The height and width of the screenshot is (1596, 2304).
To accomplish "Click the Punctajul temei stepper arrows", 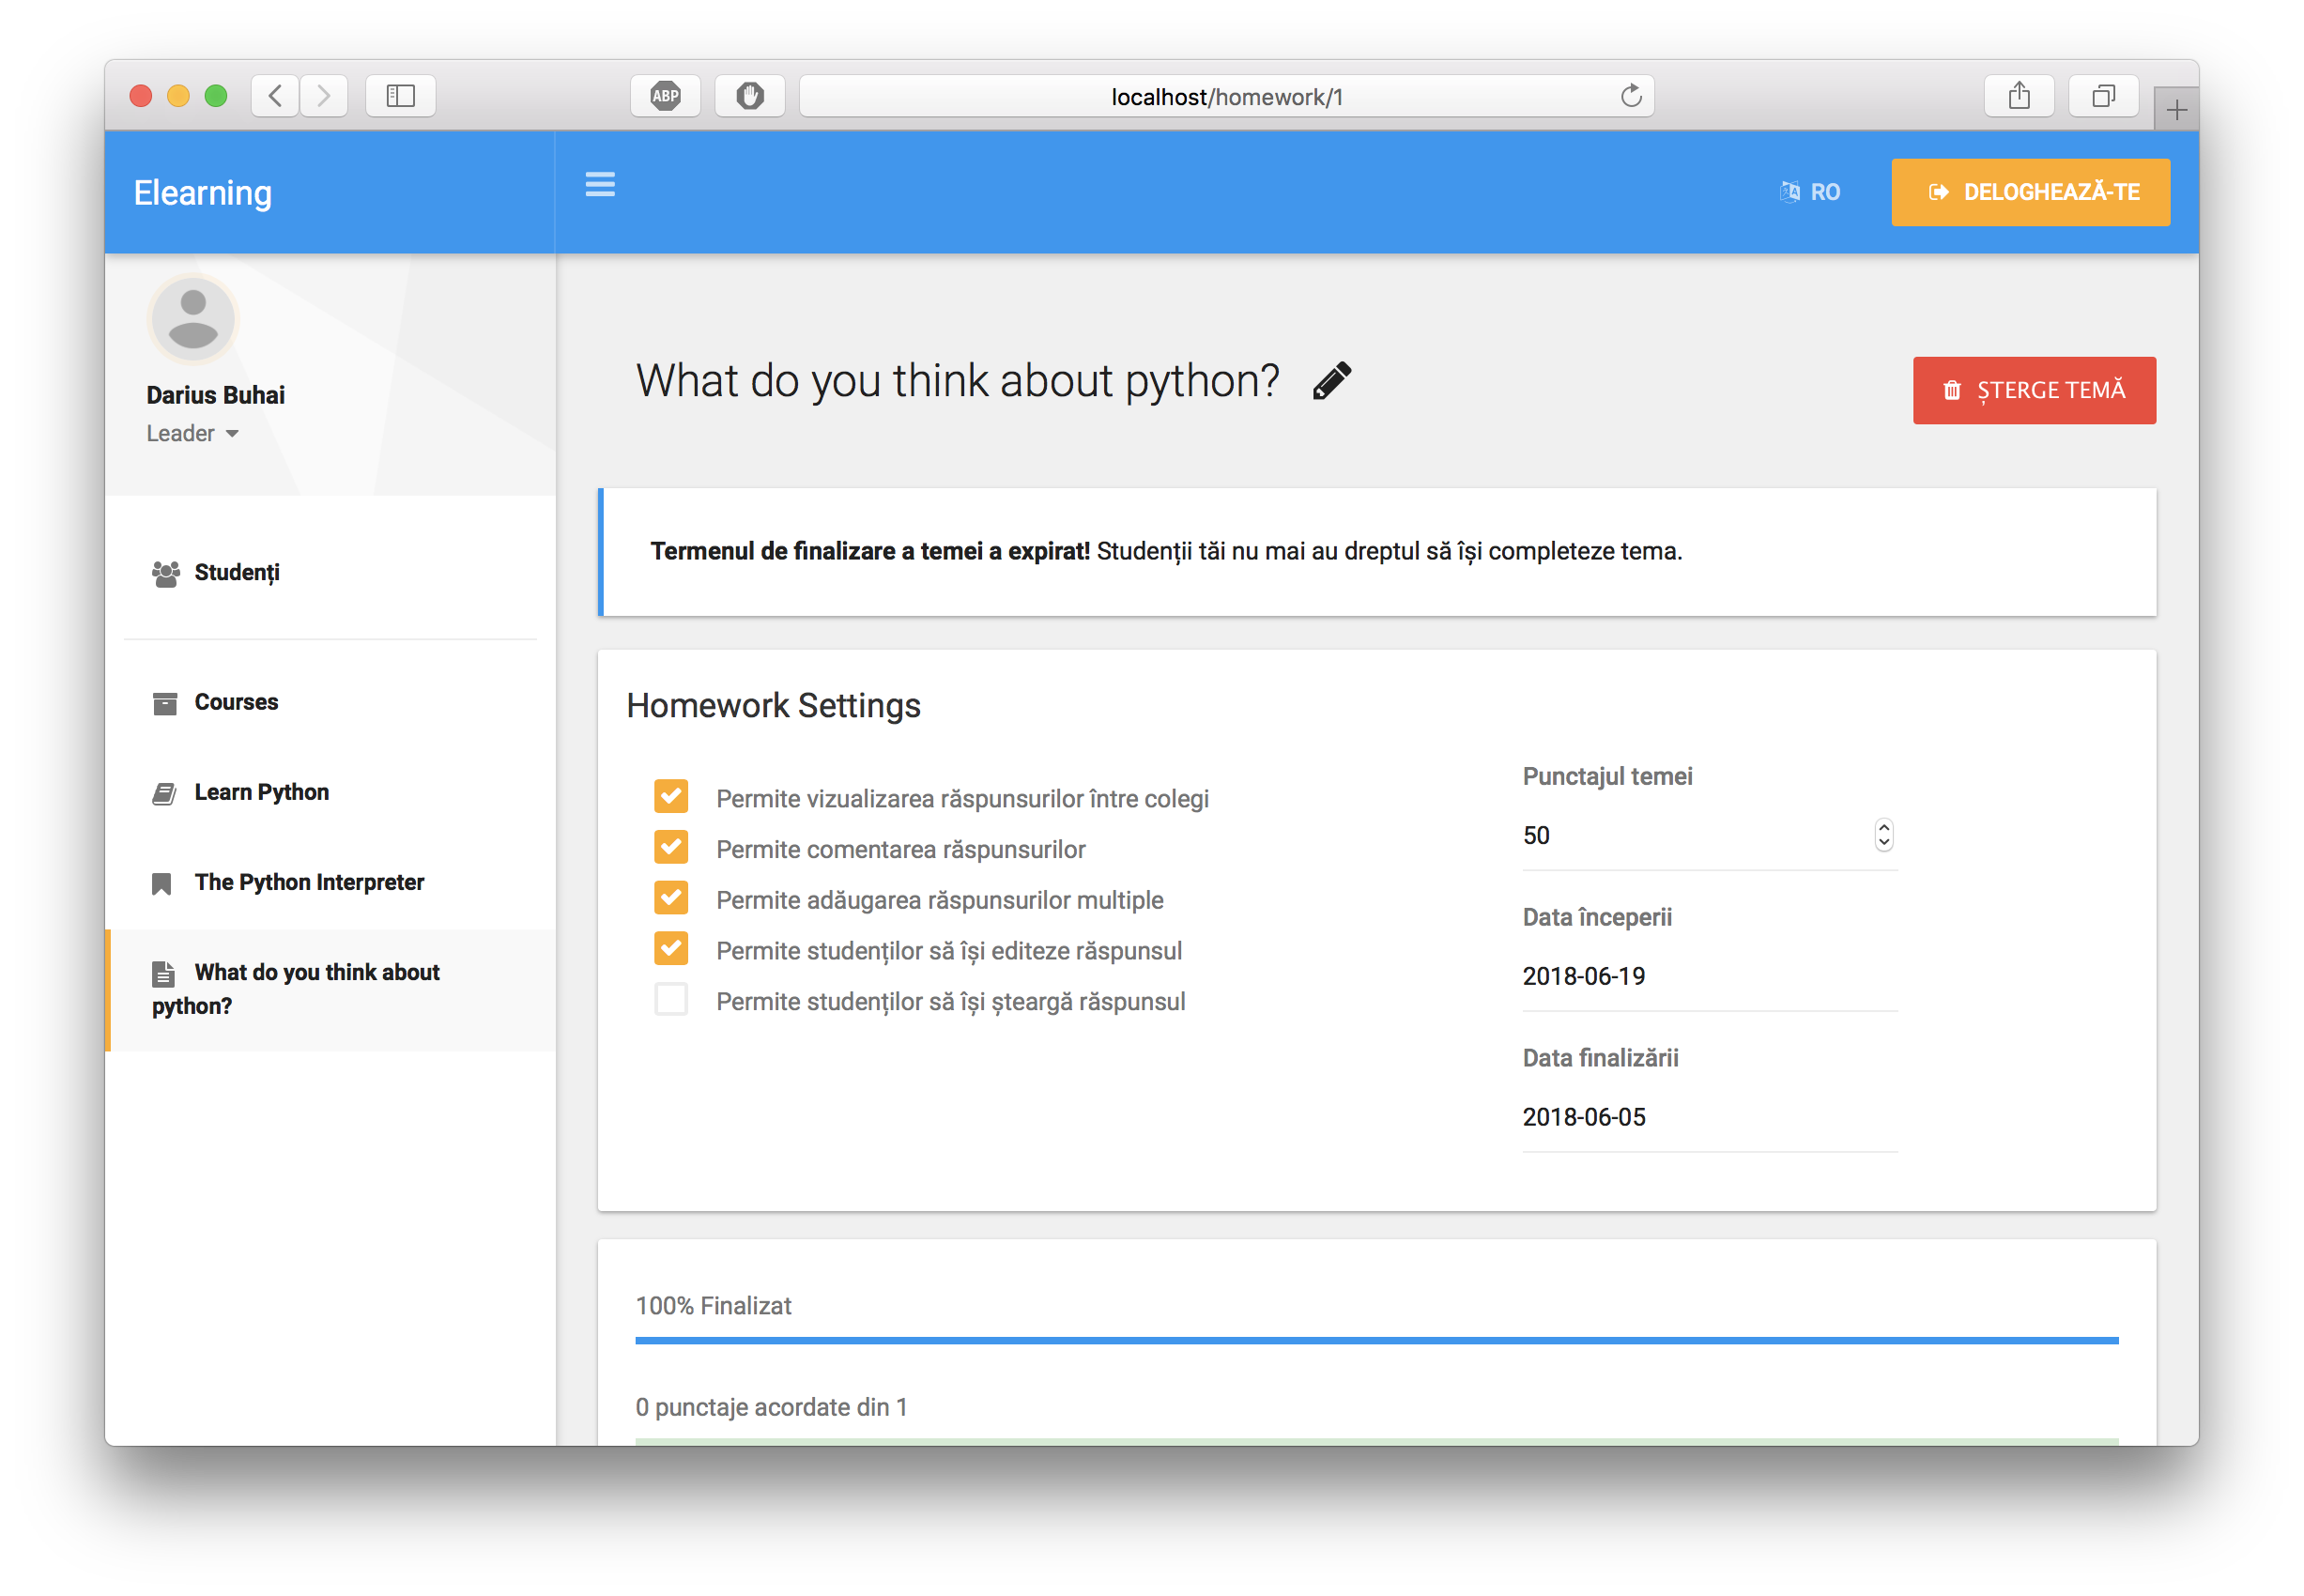I will (1883, 835).
